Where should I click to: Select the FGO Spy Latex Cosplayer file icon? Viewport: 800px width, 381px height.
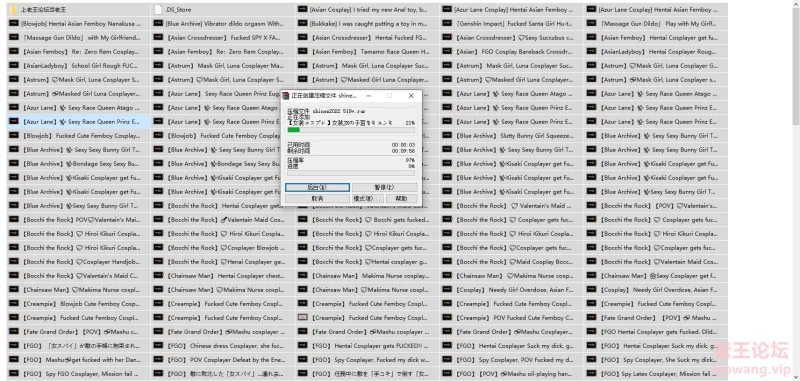pos(591,373)
